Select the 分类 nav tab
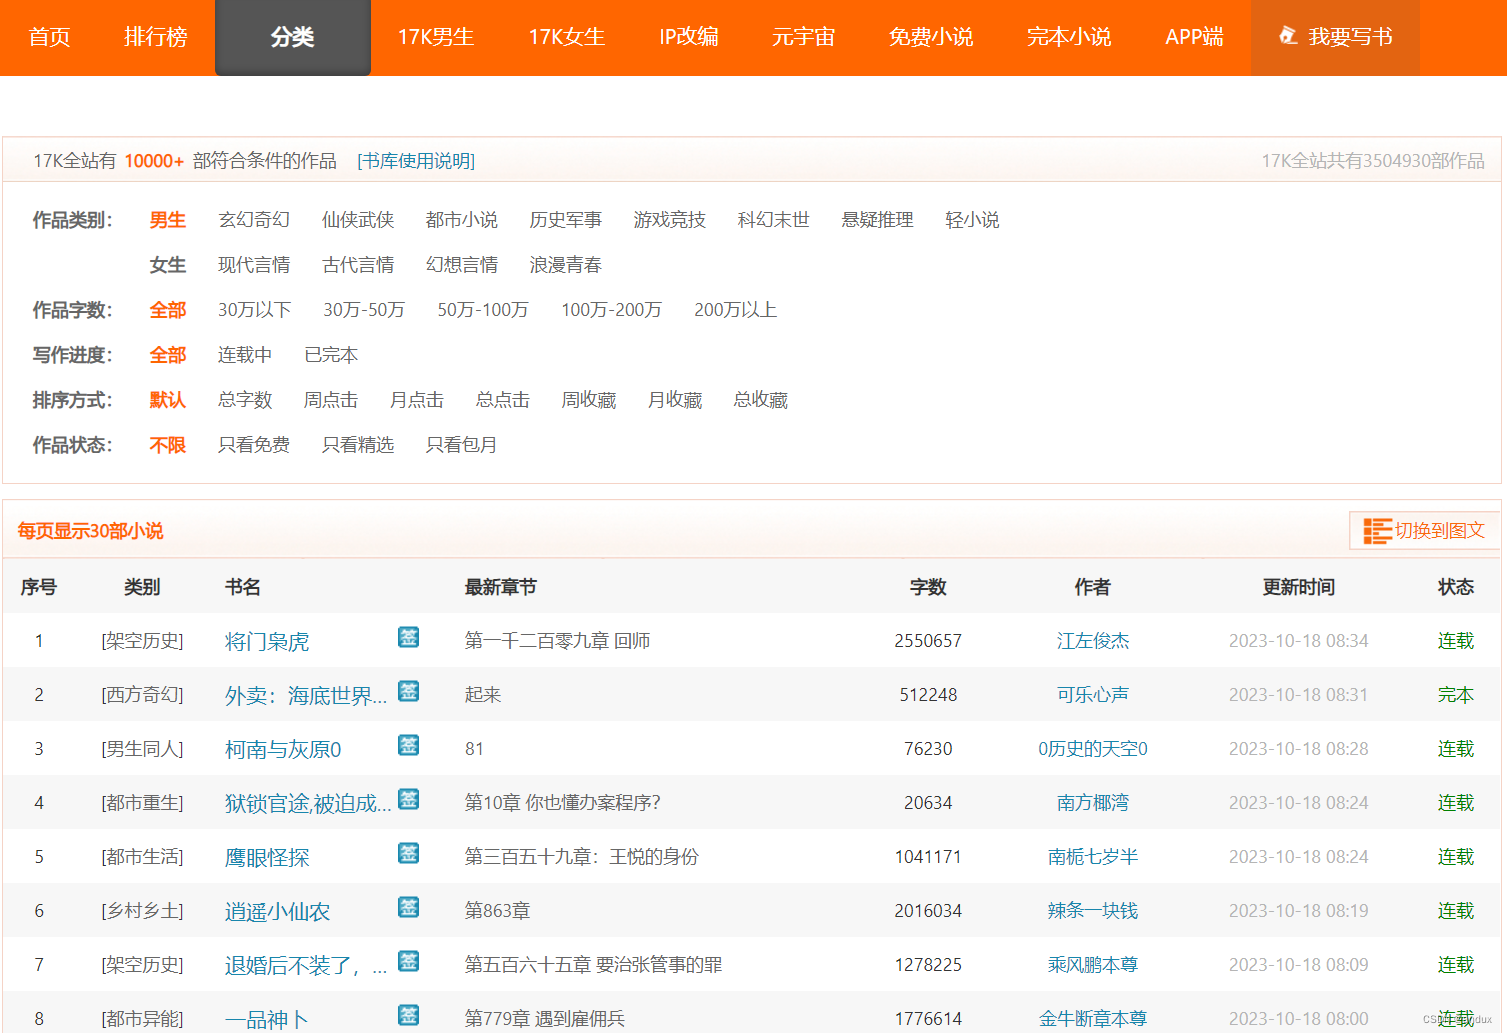 point(293,37)
